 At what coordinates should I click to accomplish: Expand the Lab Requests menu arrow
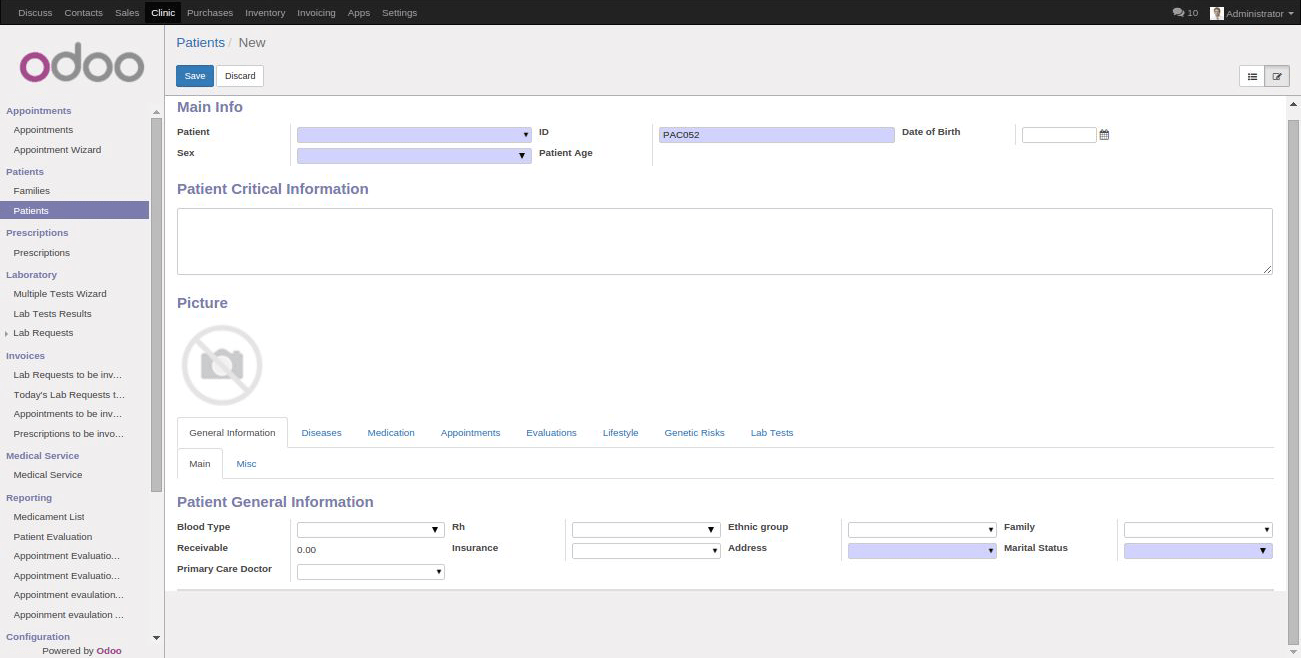click(7, 334)
